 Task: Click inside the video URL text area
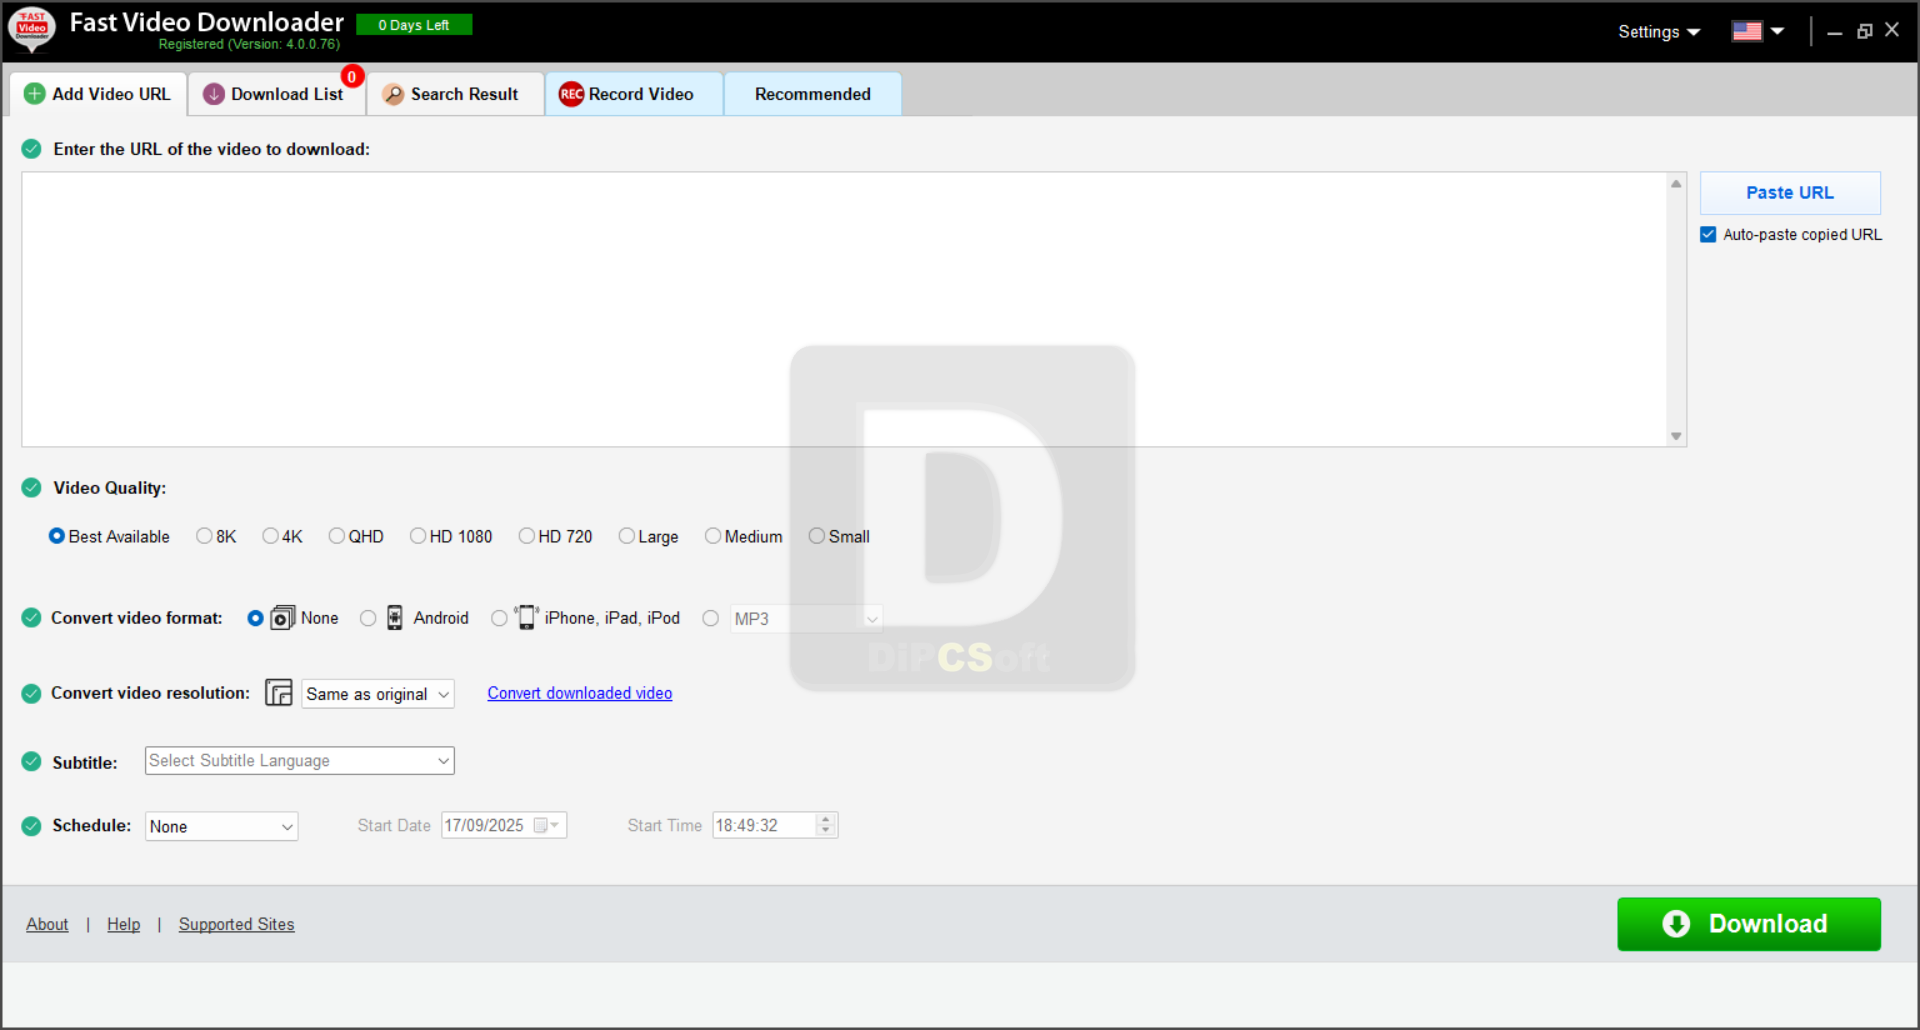(844, 309)
